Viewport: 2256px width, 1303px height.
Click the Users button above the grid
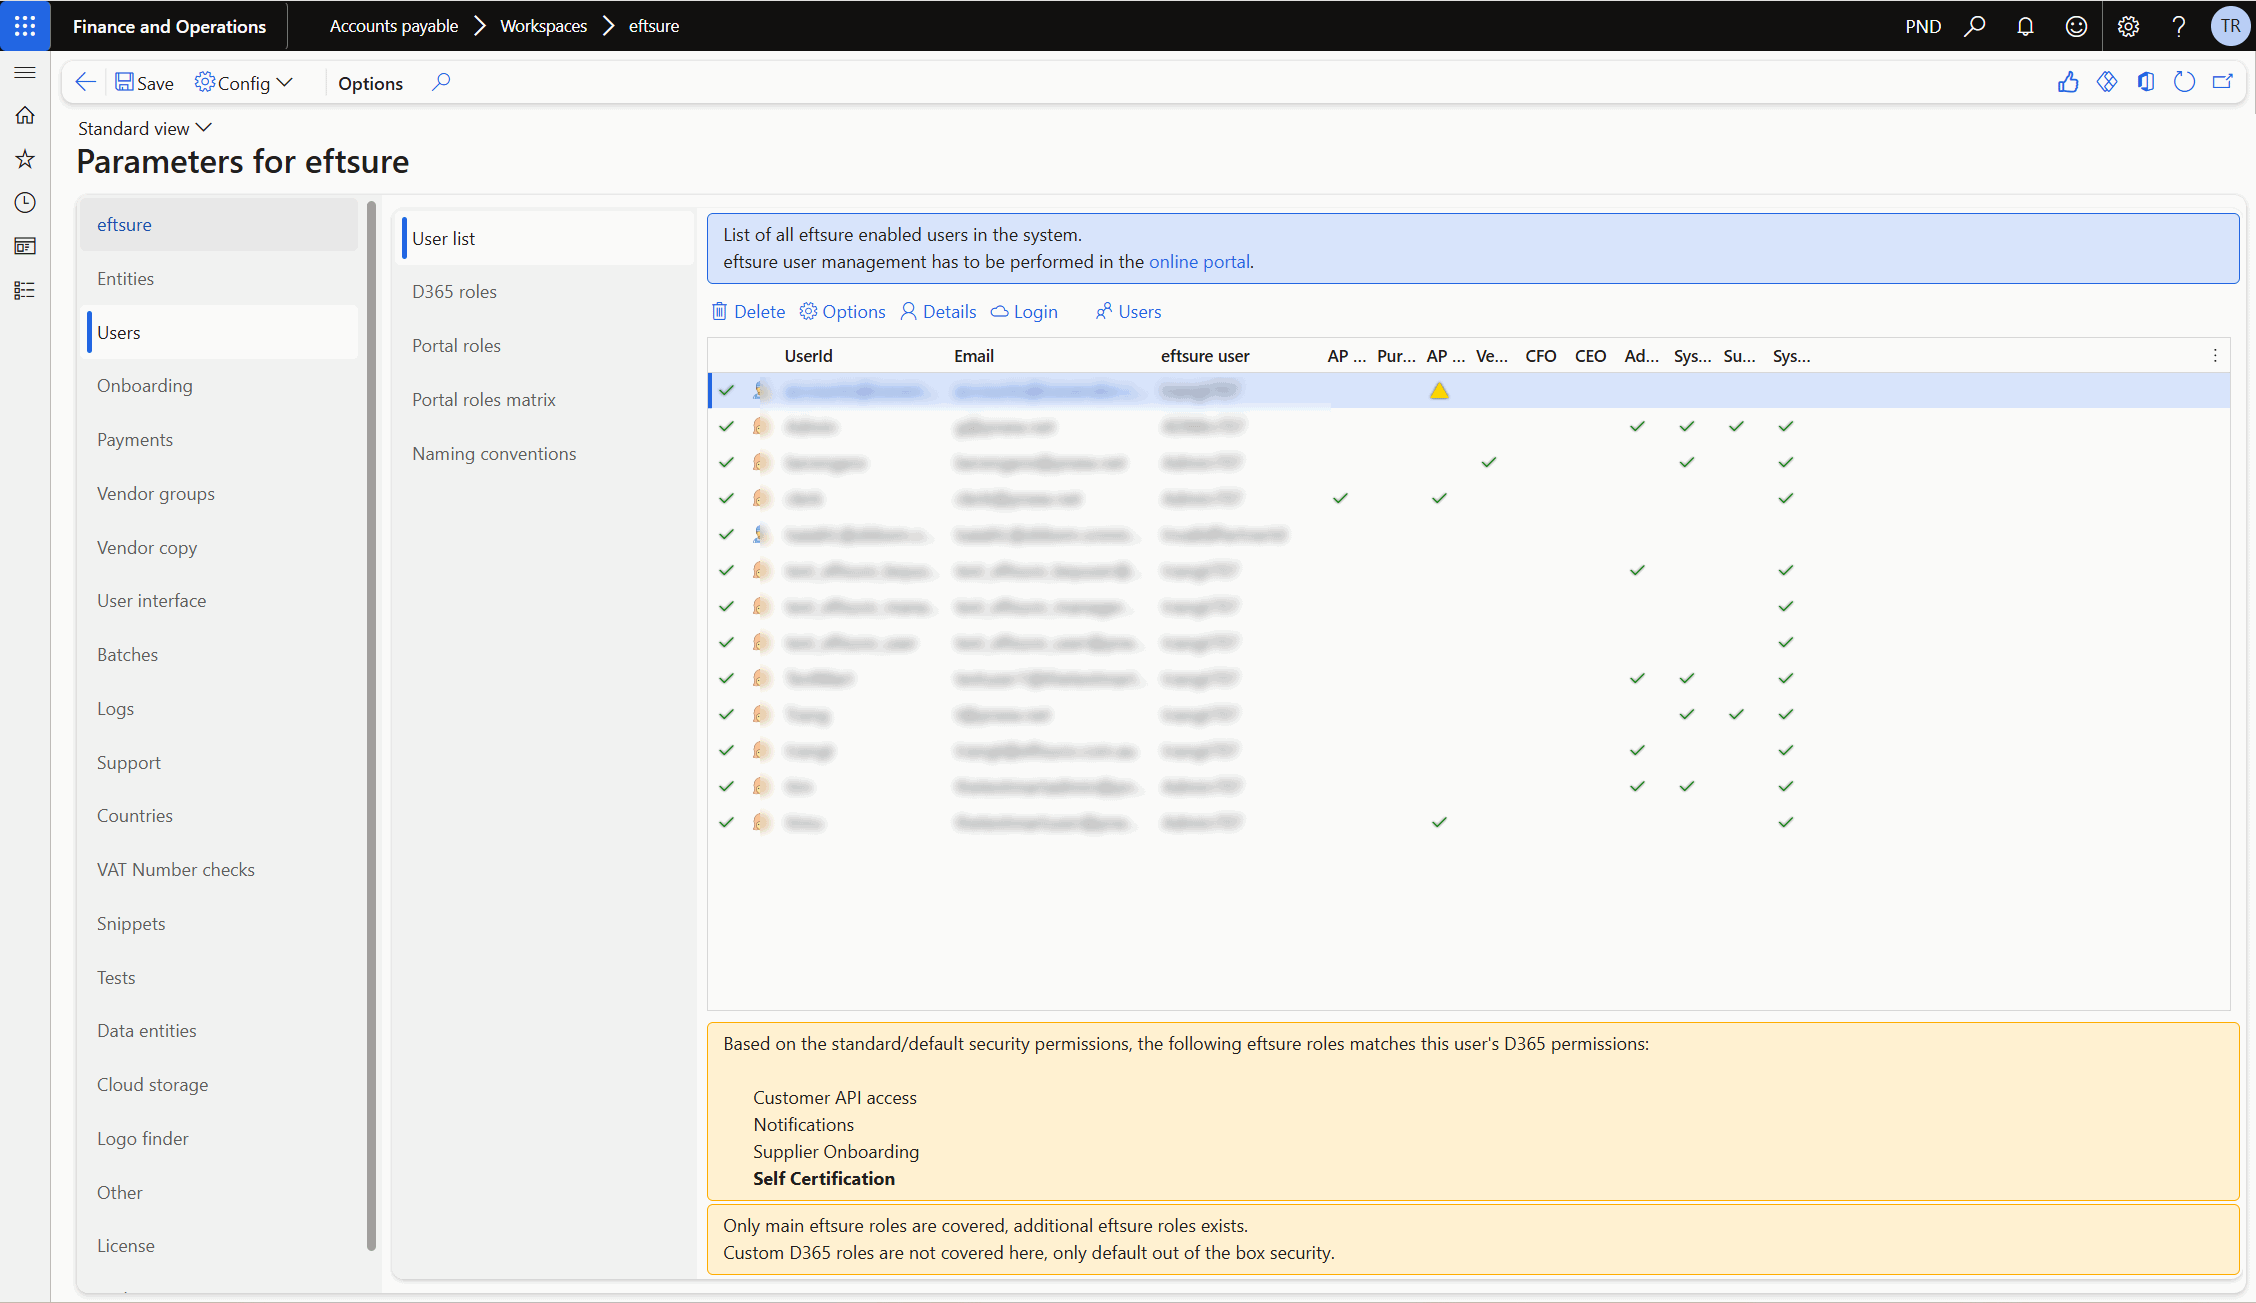pyautogui.click(x=1128, y=312)
